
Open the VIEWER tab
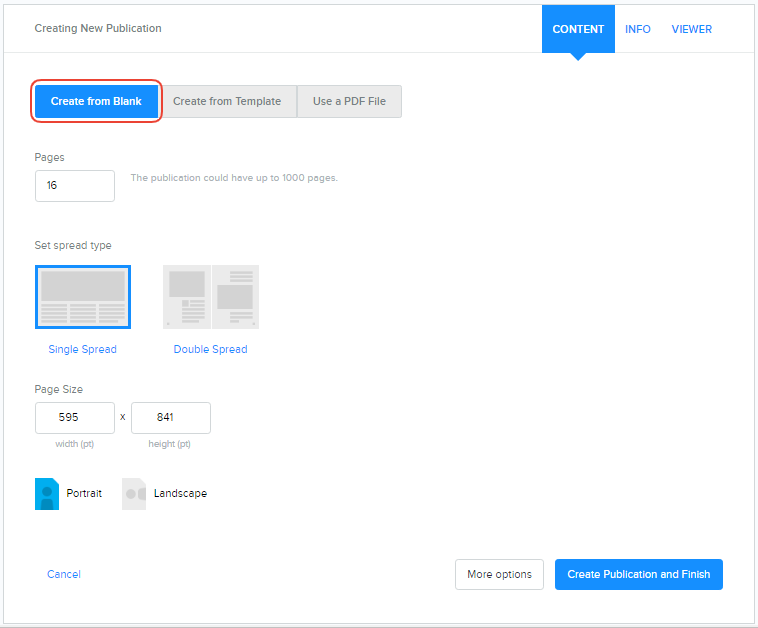[x=692, y=29]
